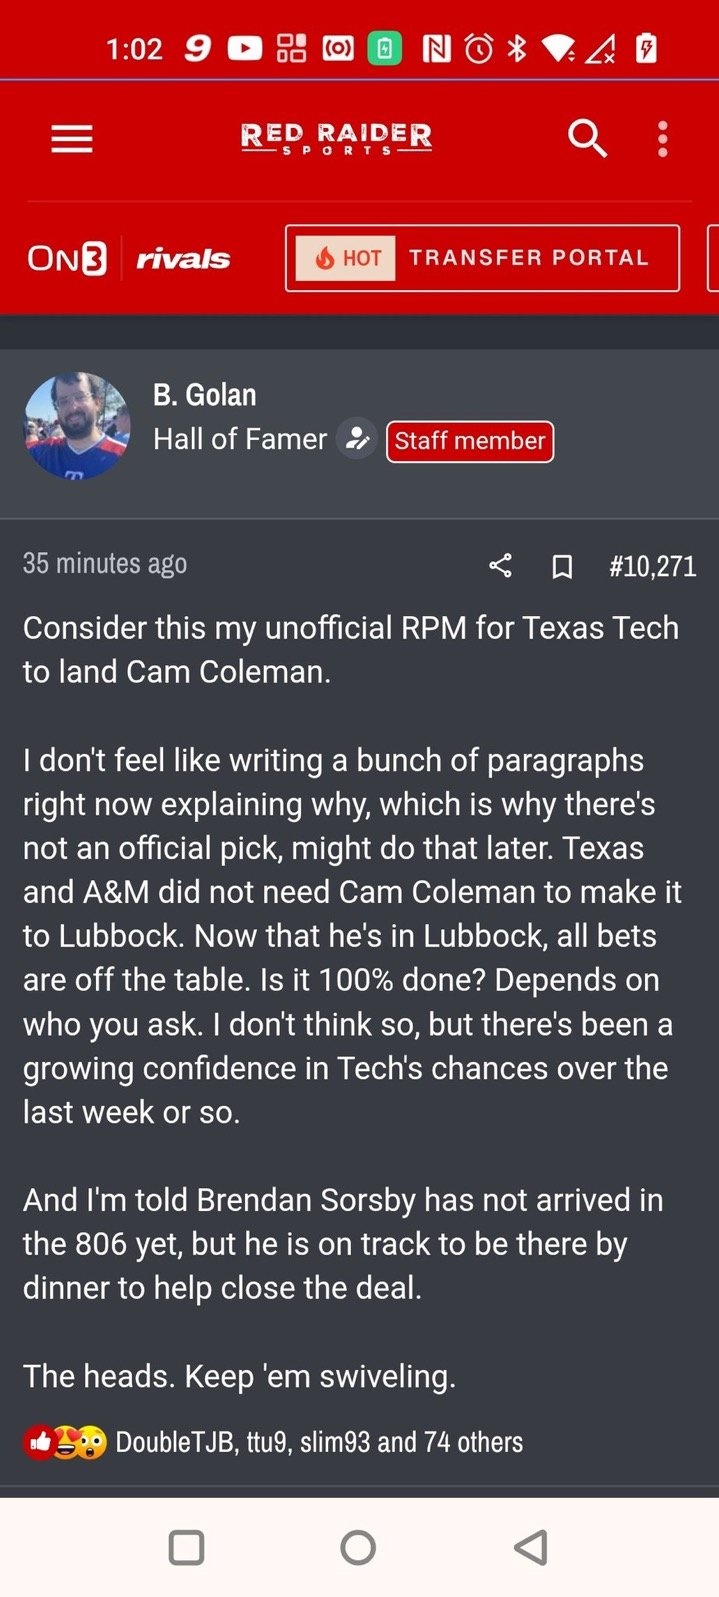Tap the 35 minutes ago timestamp
719x1597 pixels.
click(105, 564)
